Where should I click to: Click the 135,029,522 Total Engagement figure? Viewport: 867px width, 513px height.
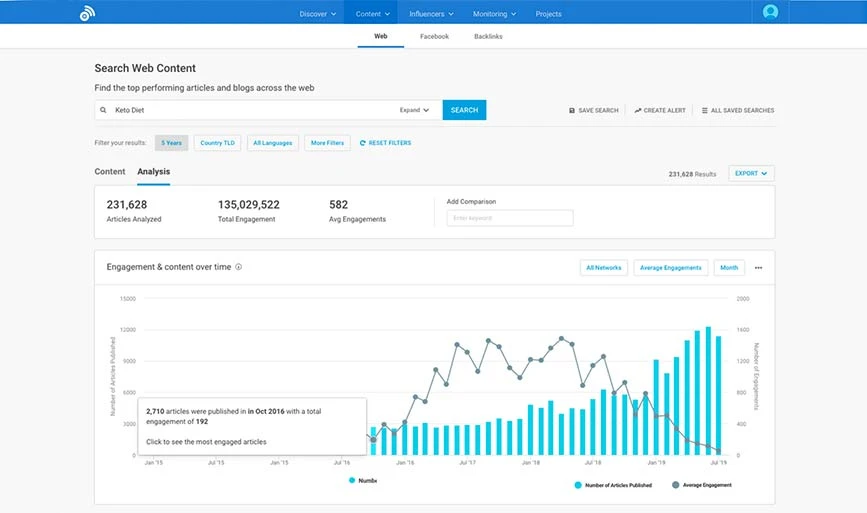coord(249,205)
